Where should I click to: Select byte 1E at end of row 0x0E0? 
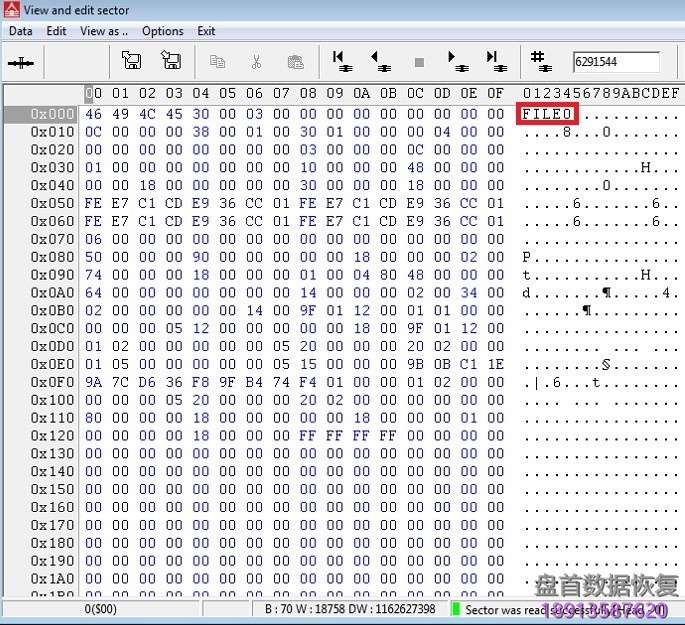click(495, 364)
